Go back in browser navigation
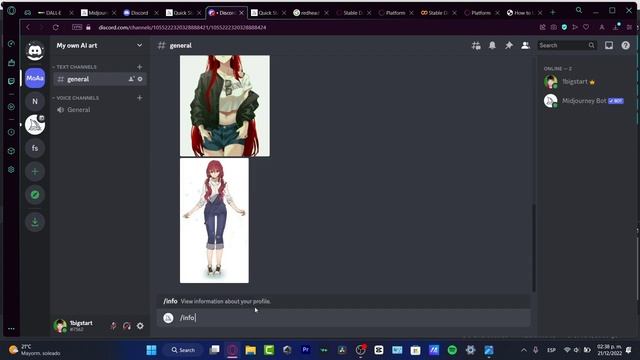Image resolution: width=640 pixels, height=360 pixels. pos(28,27)
